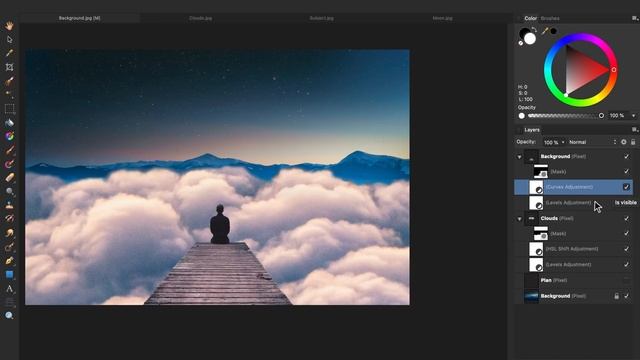This screenshot has width=640, height=360.
Task: Hide the top Background group layer
Action: click(626, 156)
